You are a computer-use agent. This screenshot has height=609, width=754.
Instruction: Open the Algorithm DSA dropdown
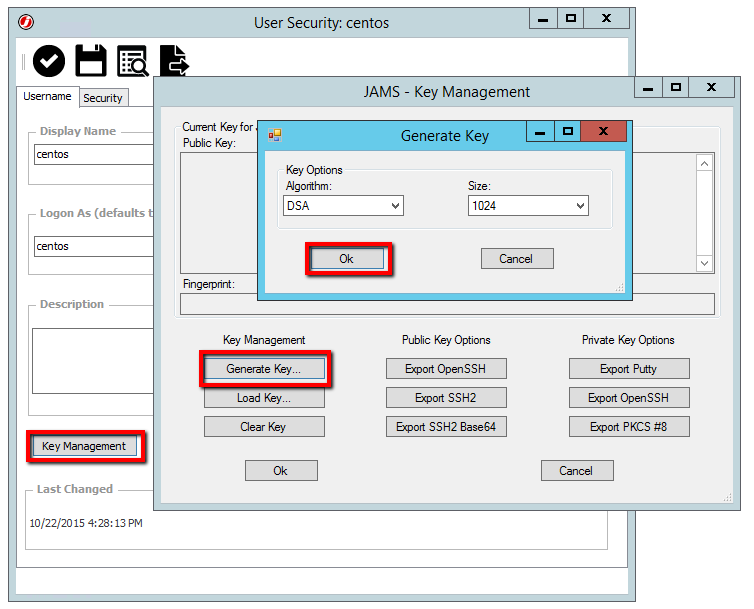pyautogui.click(x=343, y=206)
